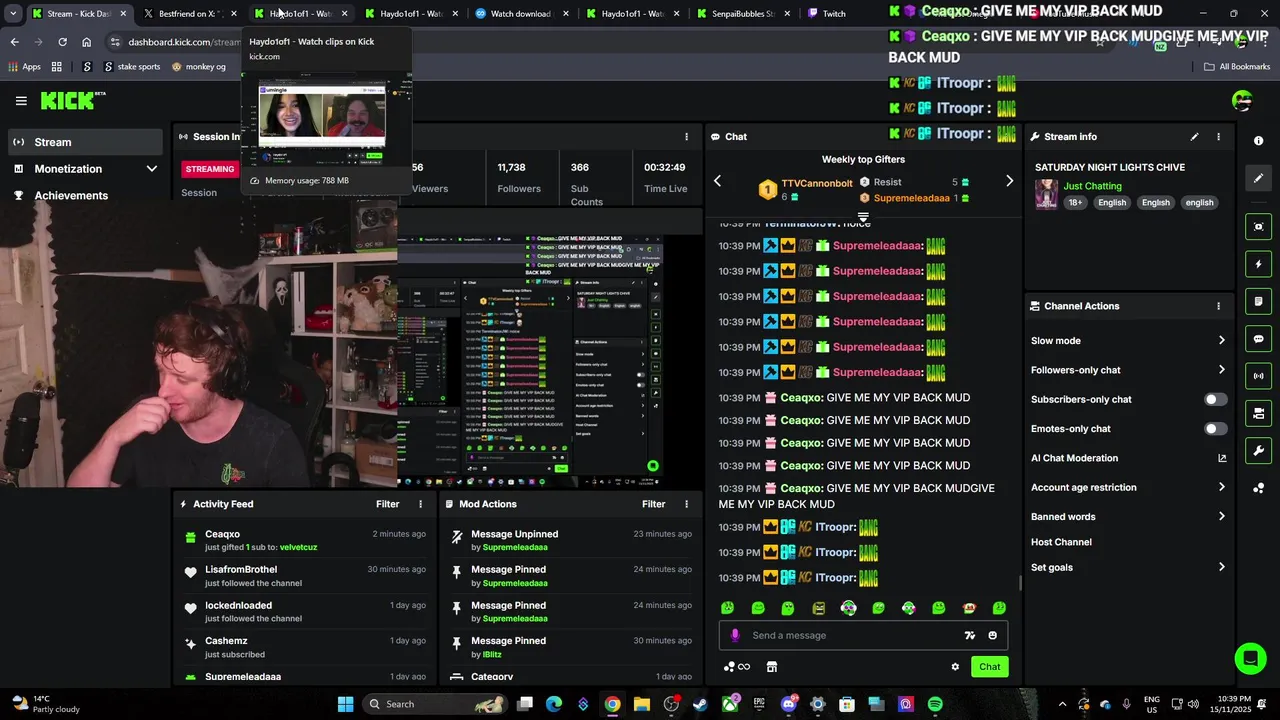The height and width of the screenshot is (720, 1280).
Task: Click the document note icon in the right sidebar
Action: pyautogui.click(x=1259, y=301)
